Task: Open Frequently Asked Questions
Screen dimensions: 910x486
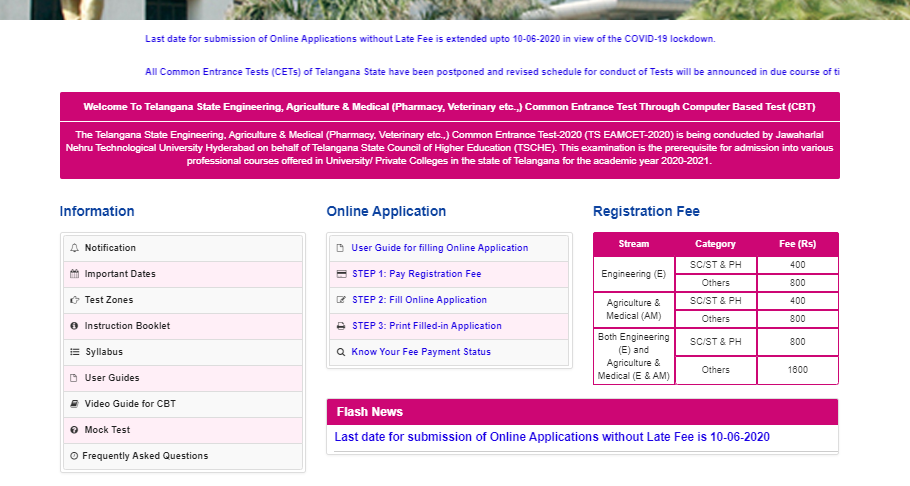Action: tap(145, 456)
